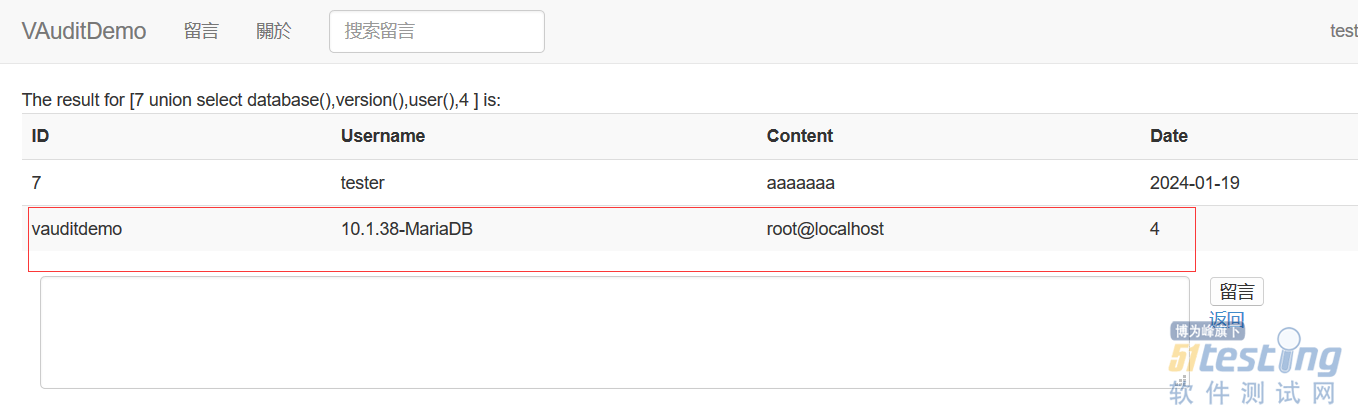The image size is (1358, 411).
Task: Open the VAuditDemo brand home link
Action: tap(84, 31)
